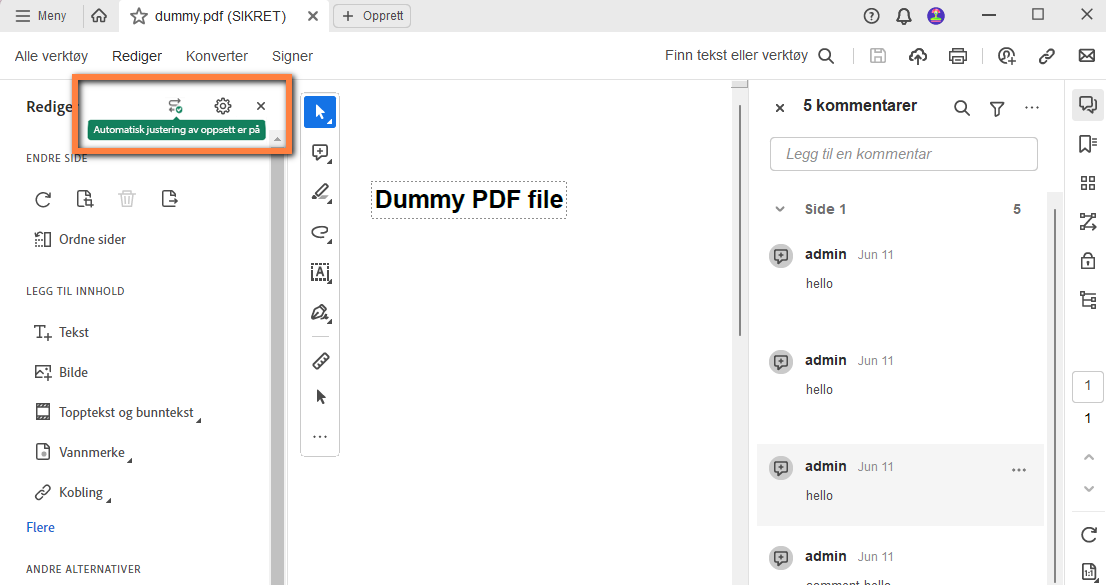
Task: Select the measure ruler tool
Action: coord(320,361)
